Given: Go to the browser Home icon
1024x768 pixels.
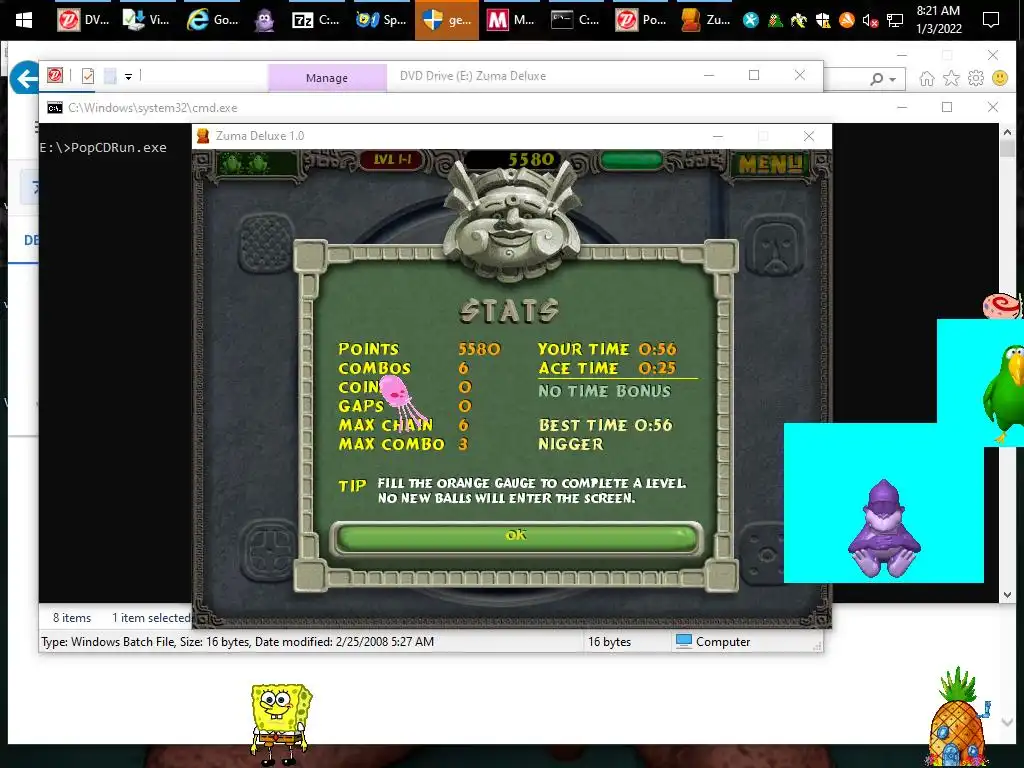Looking at the screenshot, I should pos(927,78).
